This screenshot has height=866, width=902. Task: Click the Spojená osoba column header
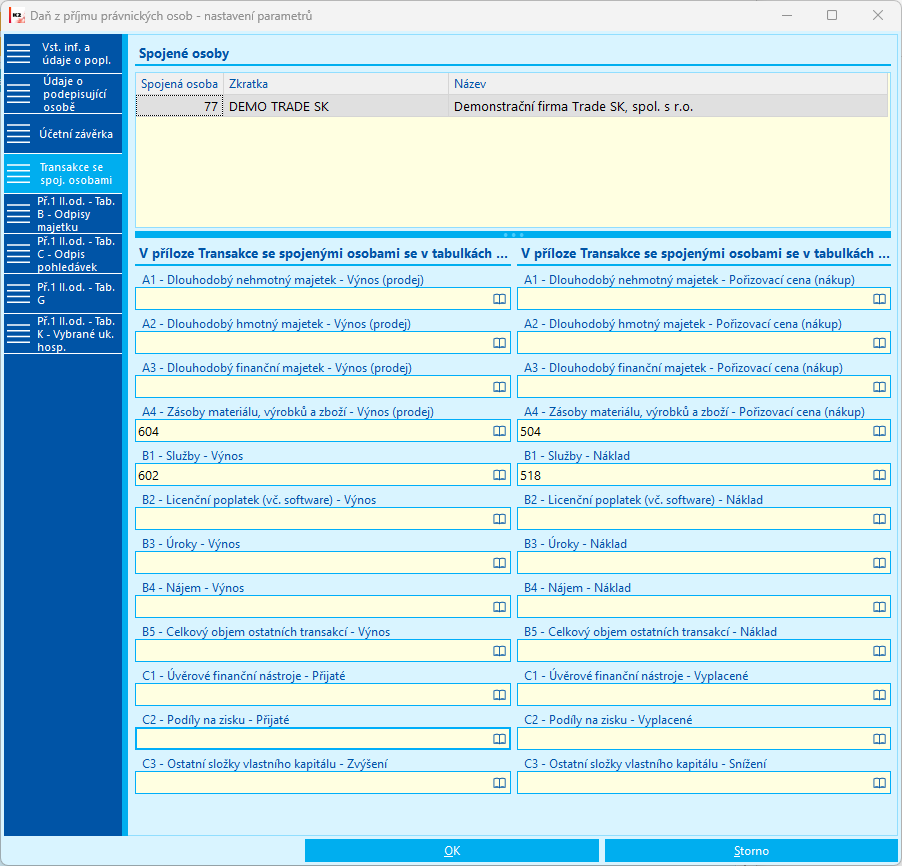179,84
